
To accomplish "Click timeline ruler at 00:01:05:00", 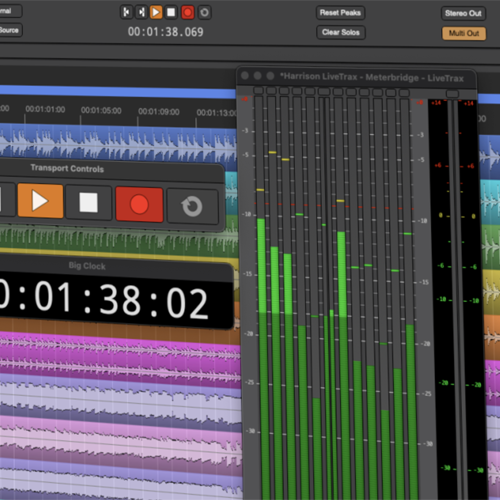I will pyautogui.click(x=101, y=111).
